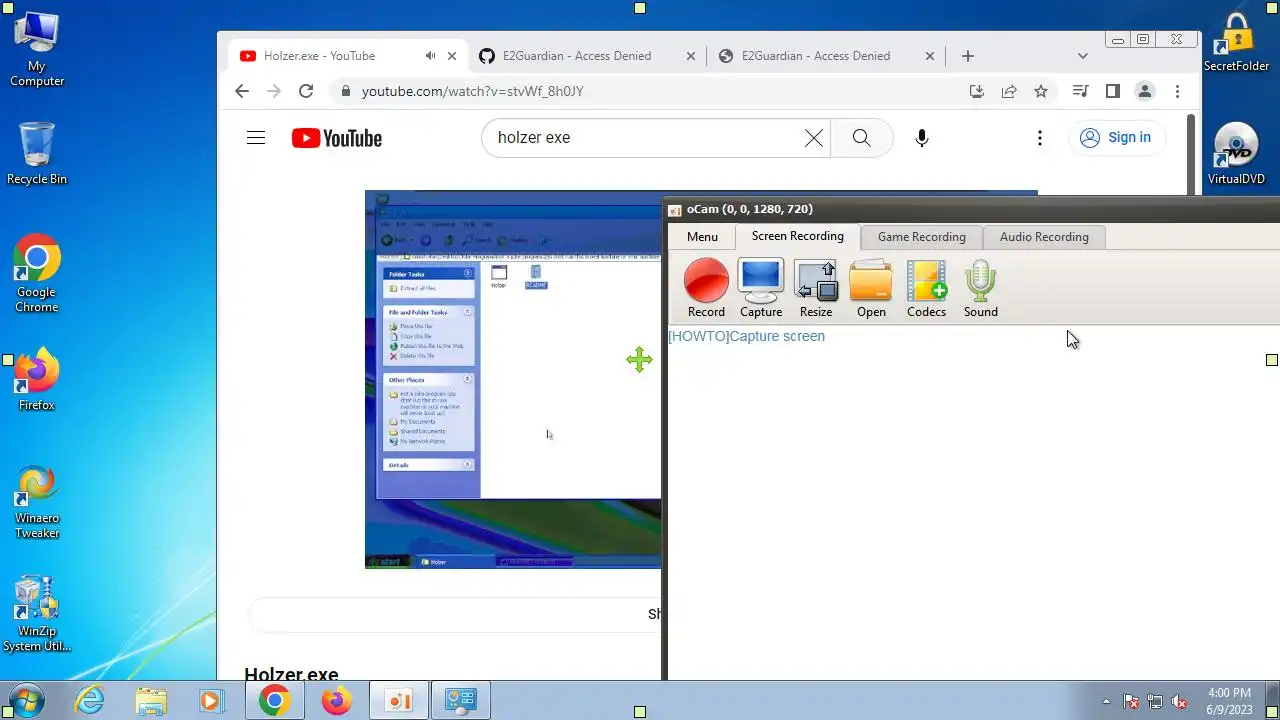The height and width of the screenshot is (720, 1280).
Task: Search with your voice microphone on YouTube
Action: click(922, 138)
